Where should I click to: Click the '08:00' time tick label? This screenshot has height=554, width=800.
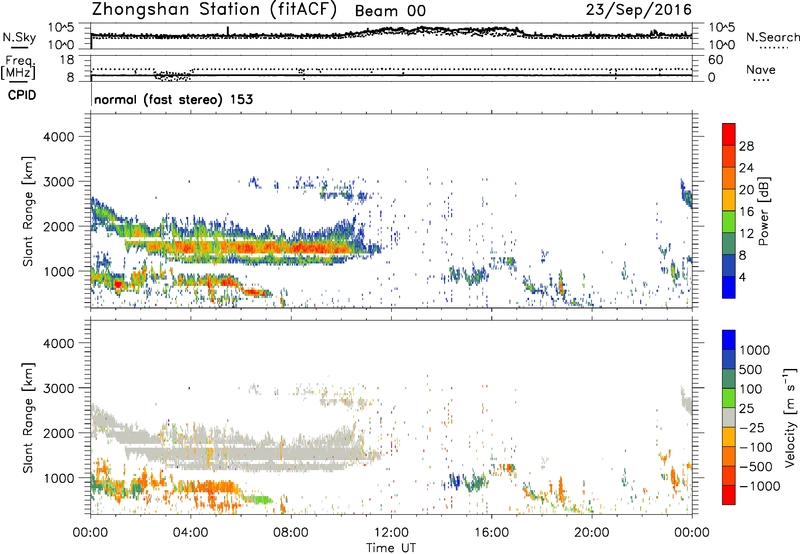(291, 533)
